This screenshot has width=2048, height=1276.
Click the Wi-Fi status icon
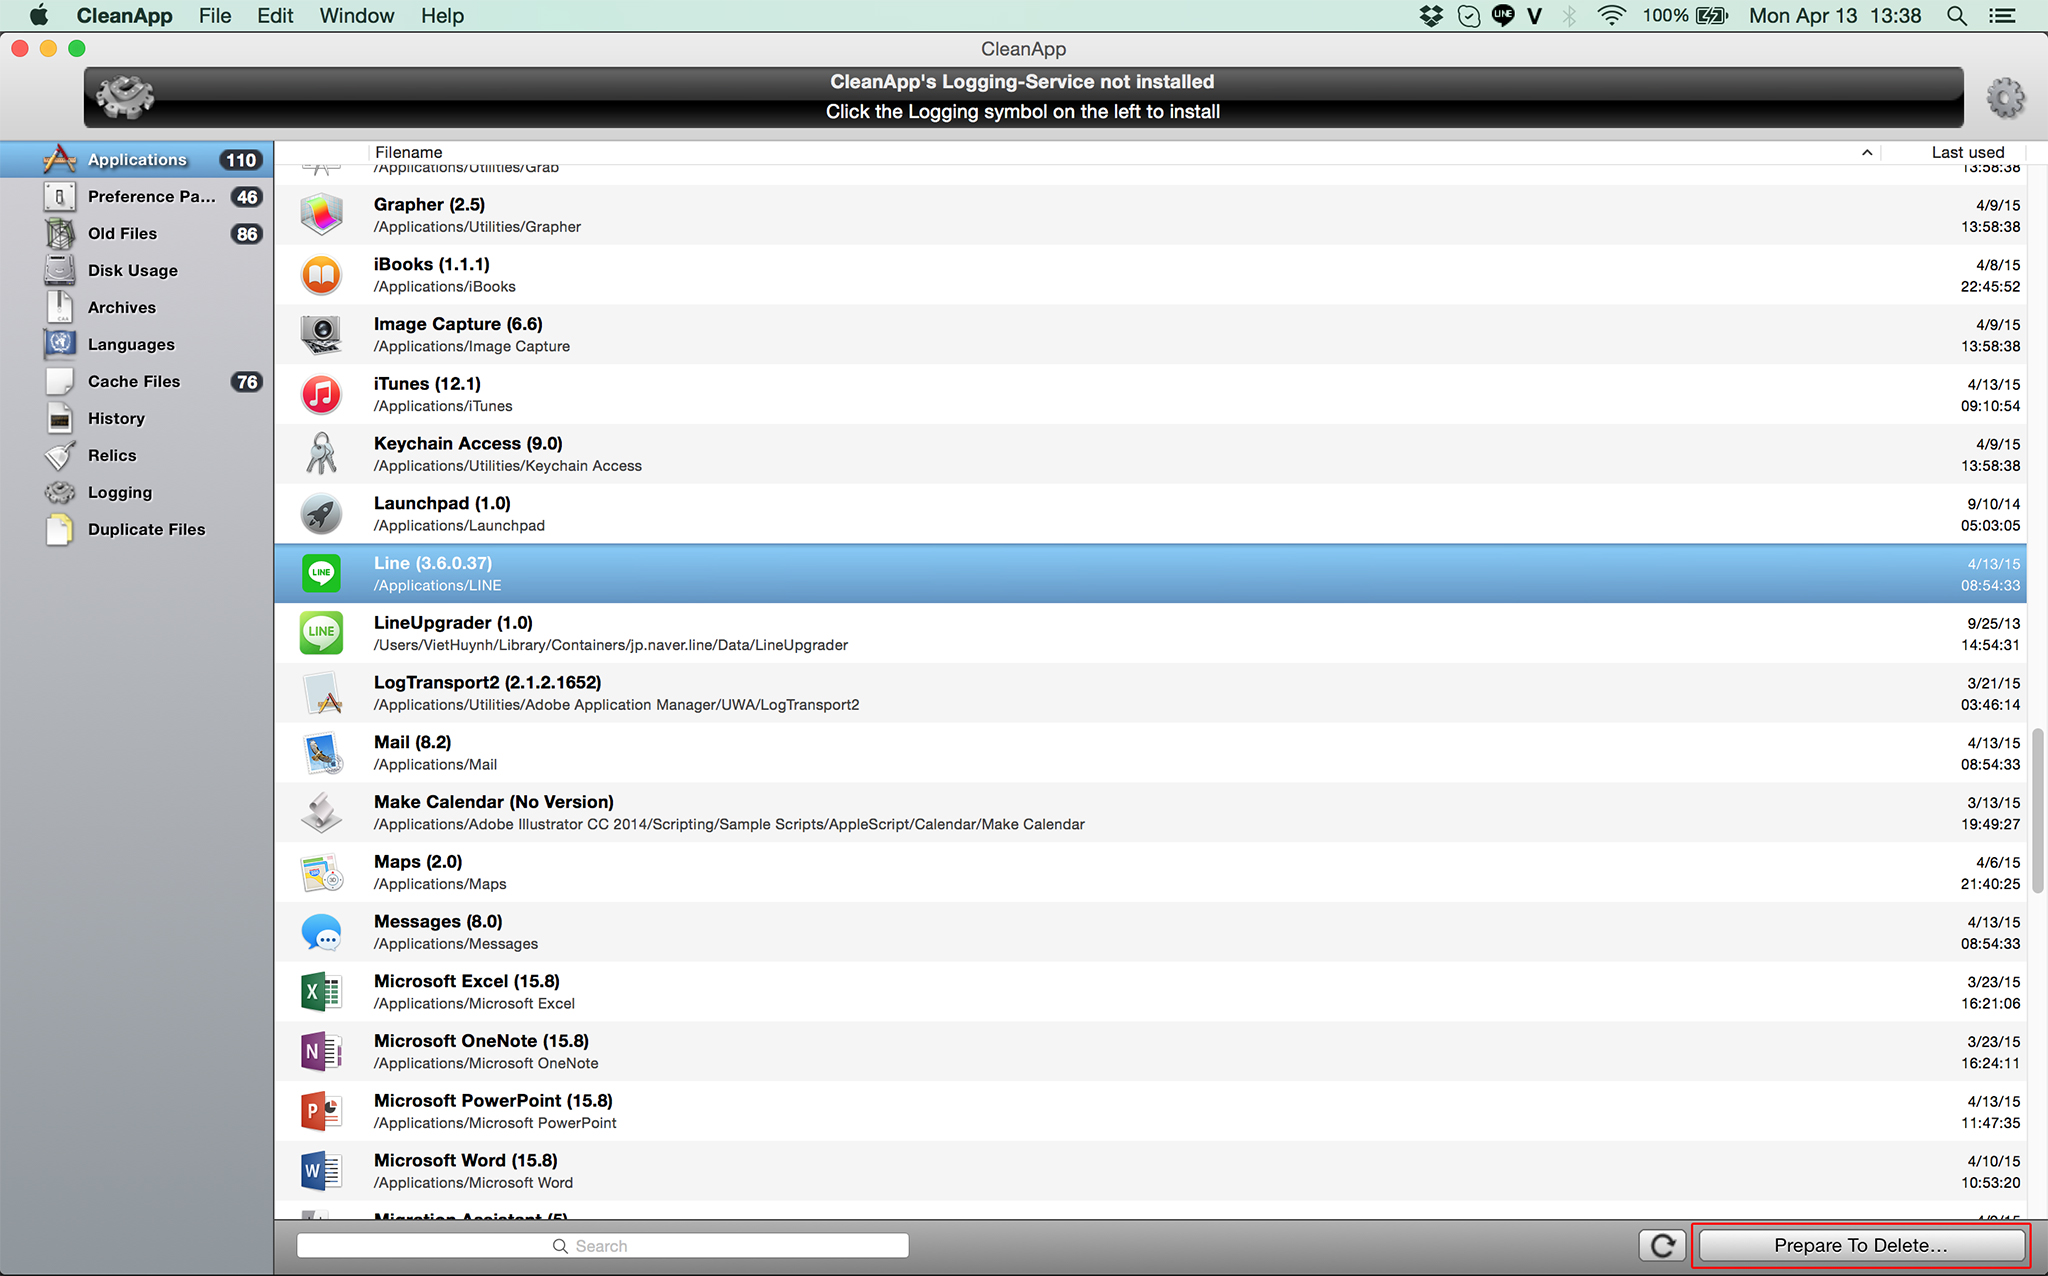1611,16
